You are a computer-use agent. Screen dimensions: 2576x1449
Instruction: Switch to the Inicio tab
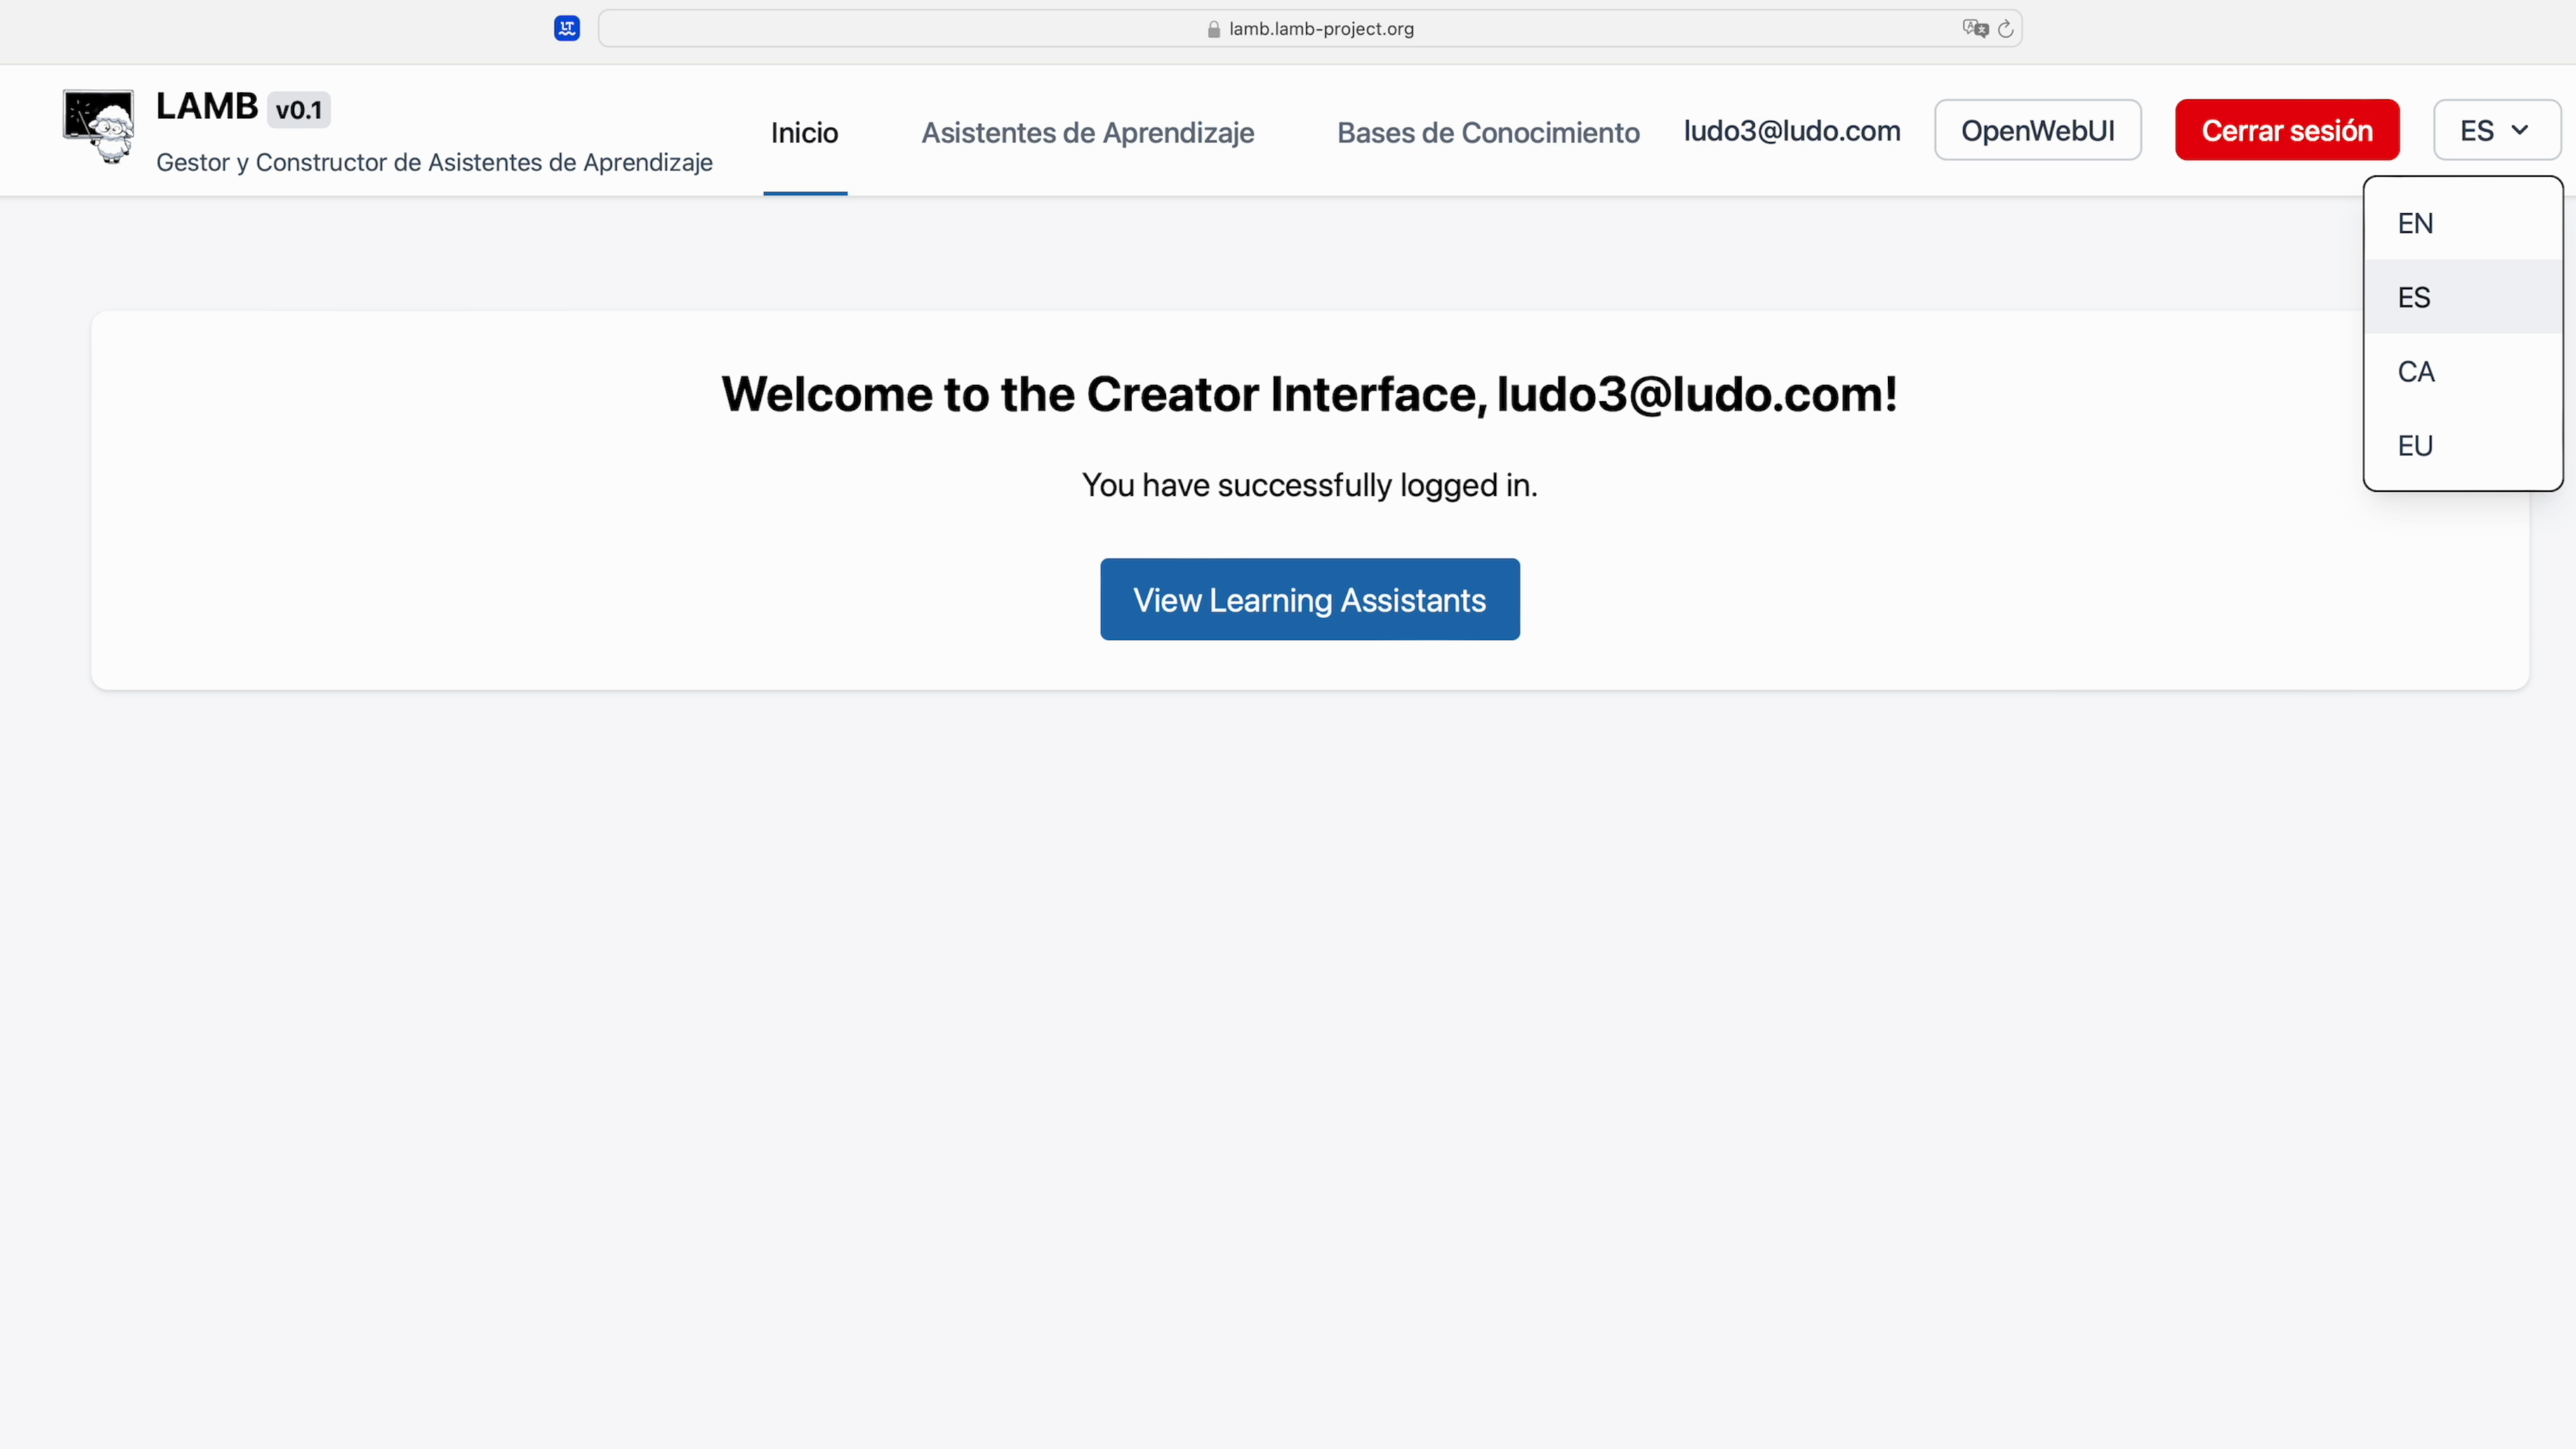[x=804, y=132]
